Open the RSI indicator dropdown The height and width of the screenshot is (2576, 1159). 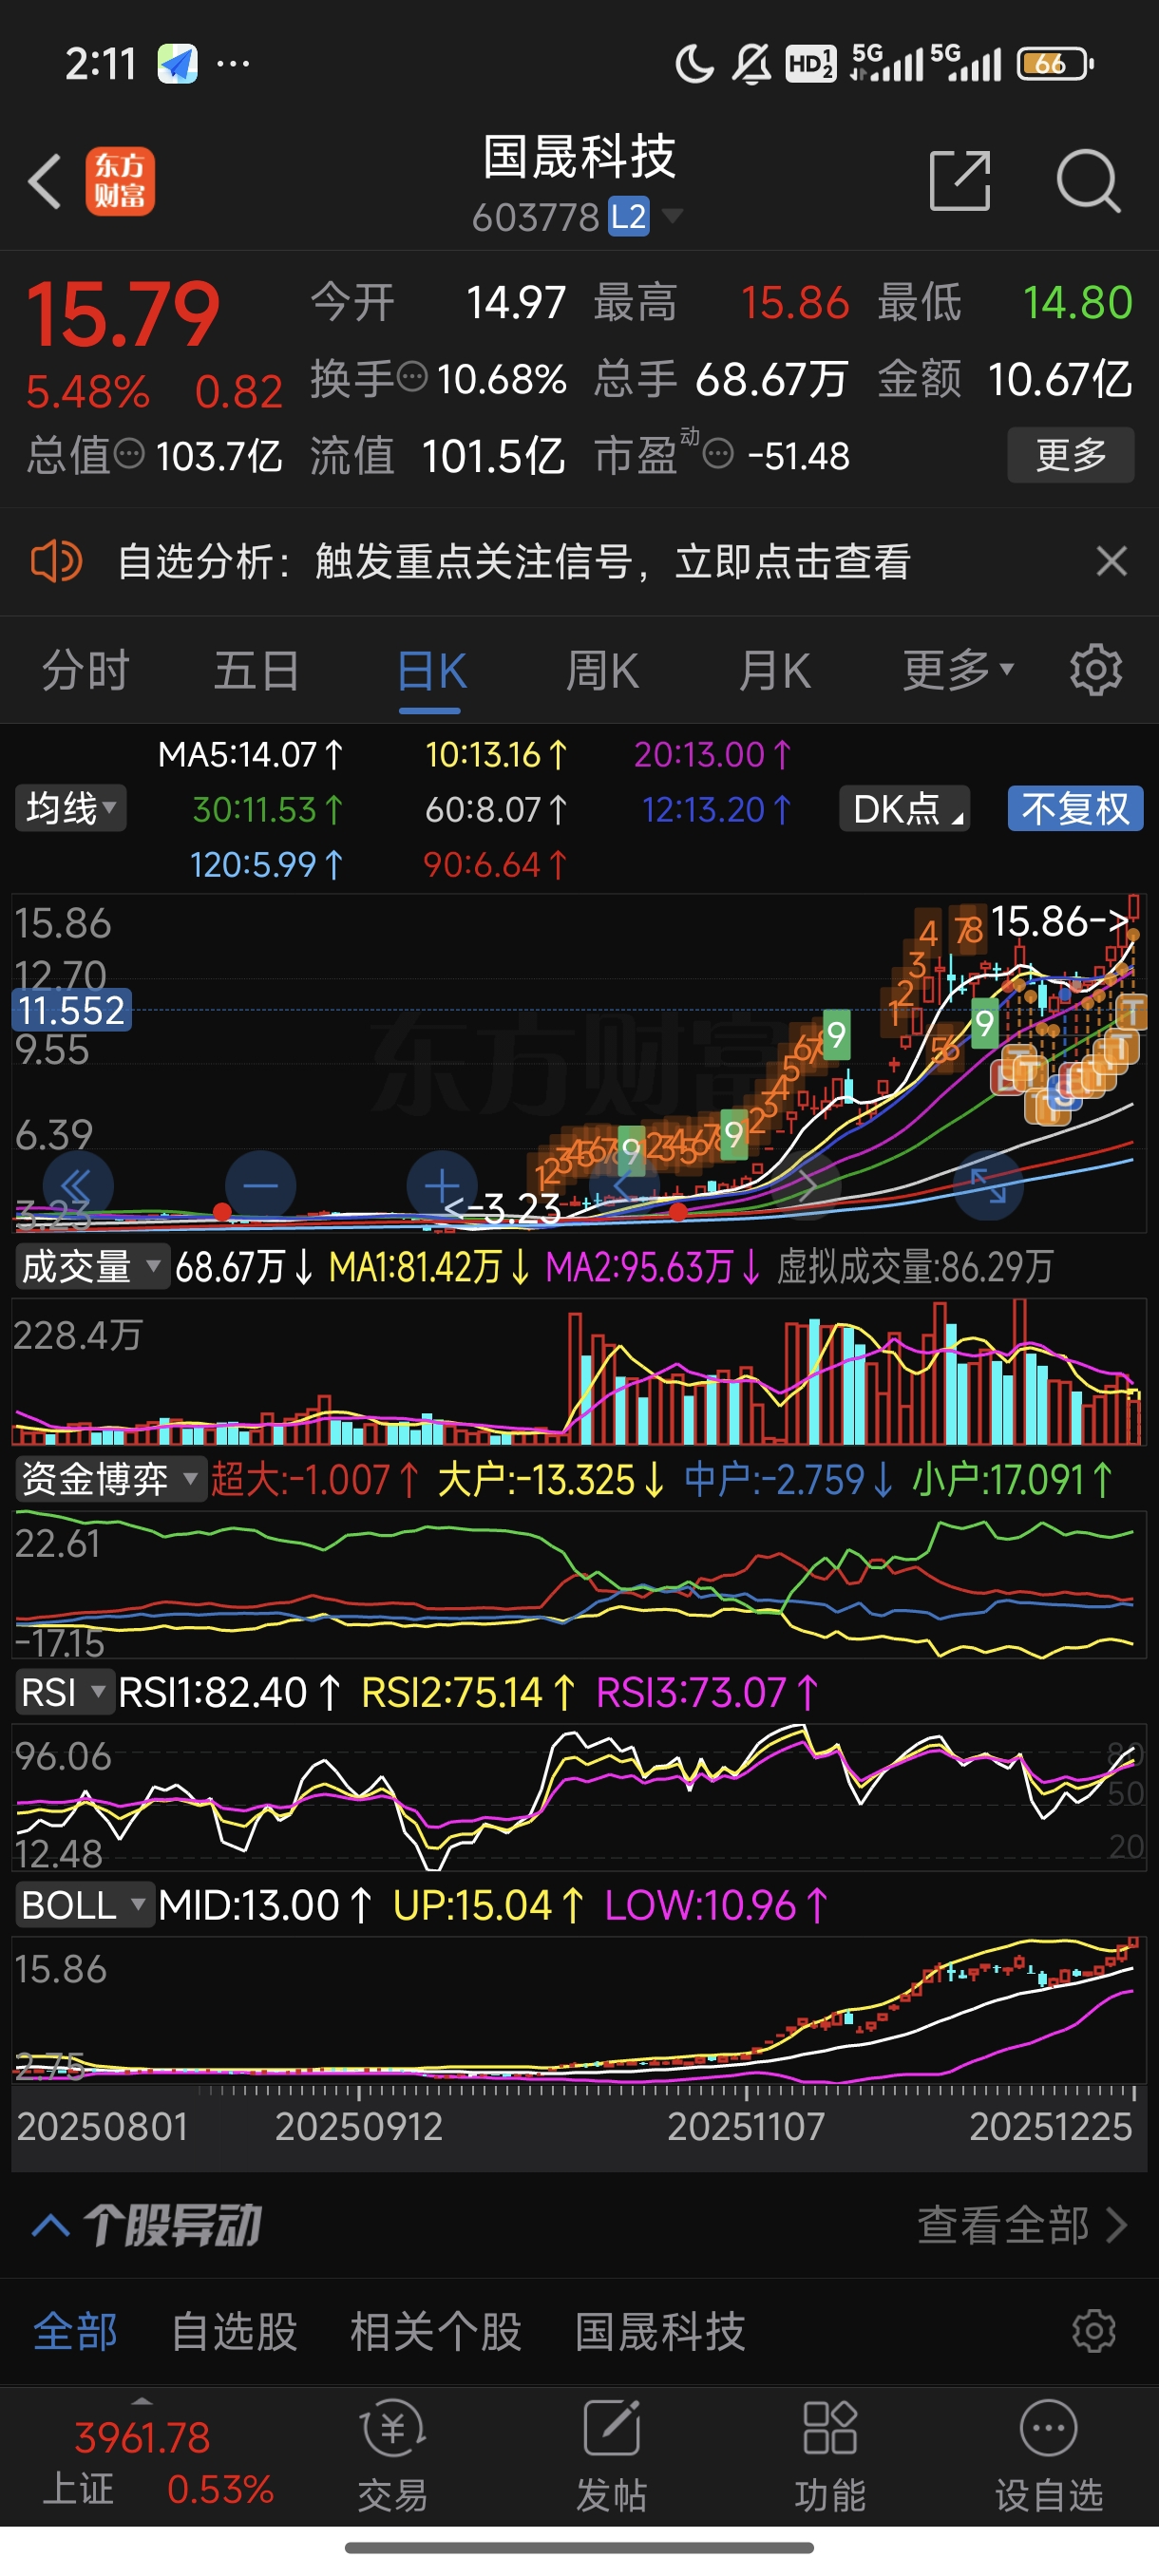click(63, 1692)
